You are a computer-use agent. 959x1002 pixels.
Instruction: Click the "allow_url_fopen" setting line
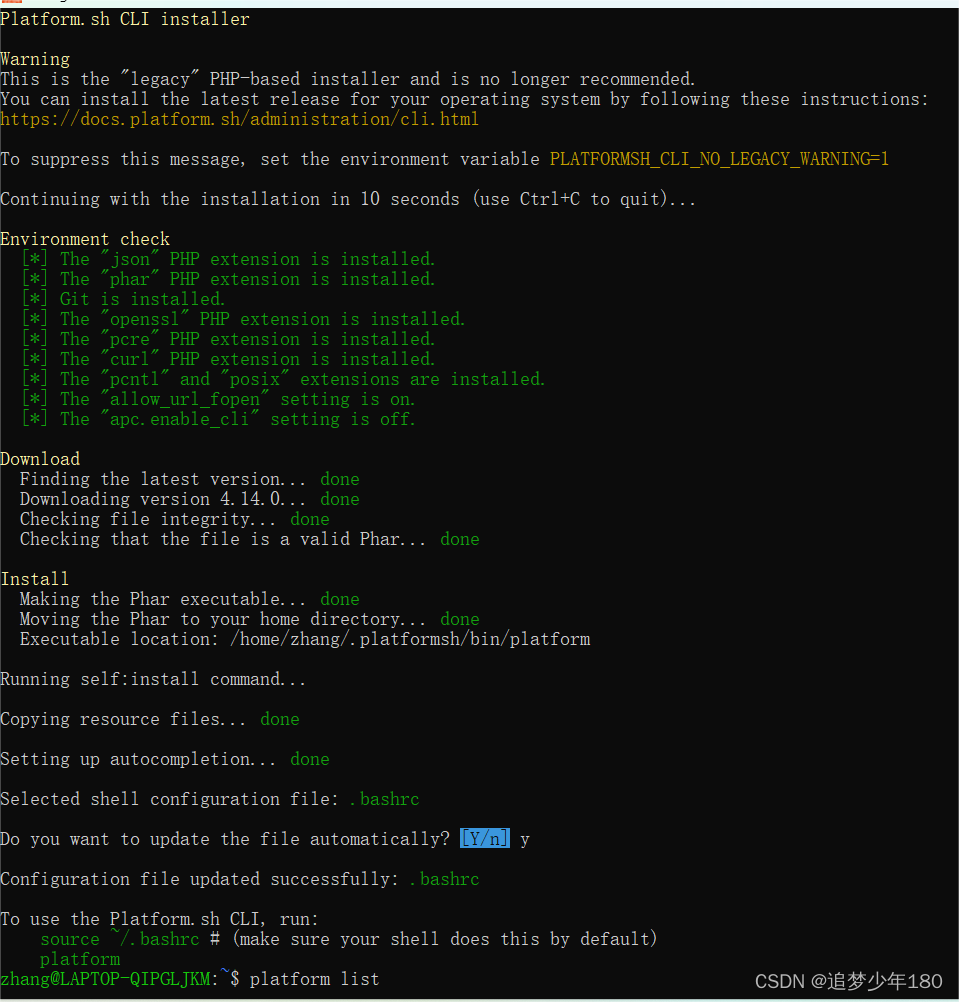(x=219, y=399)
